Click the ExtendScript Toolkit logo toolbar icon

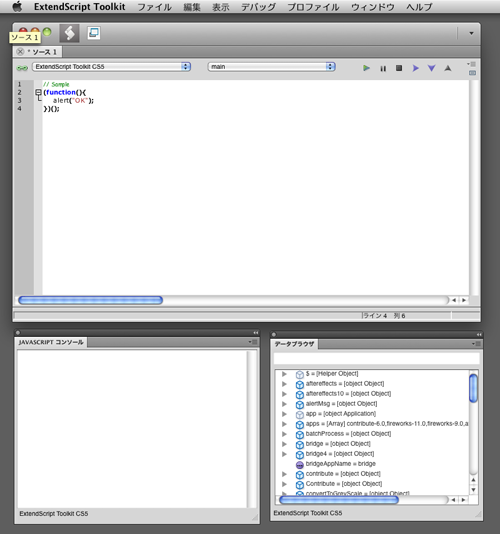tap(69, 33)
